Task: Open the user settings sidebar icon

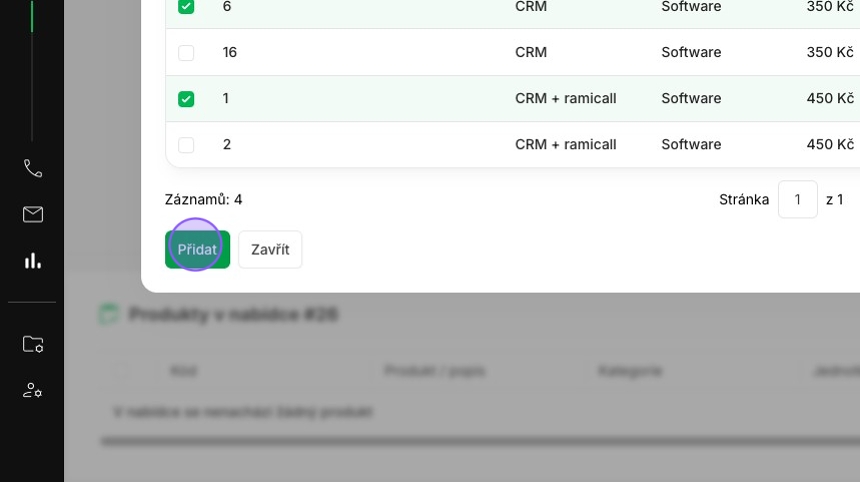Action: pos(33,390)
